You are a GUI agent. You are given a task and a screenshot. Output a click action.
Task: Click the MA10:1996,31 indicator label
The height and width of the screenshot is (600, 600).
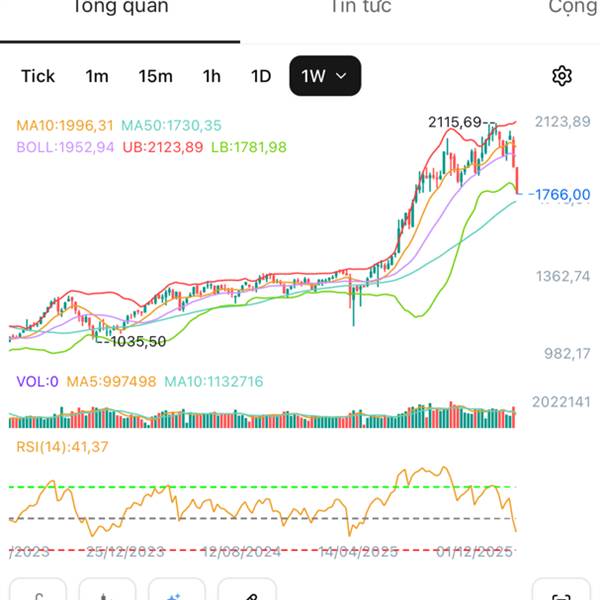(65, 126)
